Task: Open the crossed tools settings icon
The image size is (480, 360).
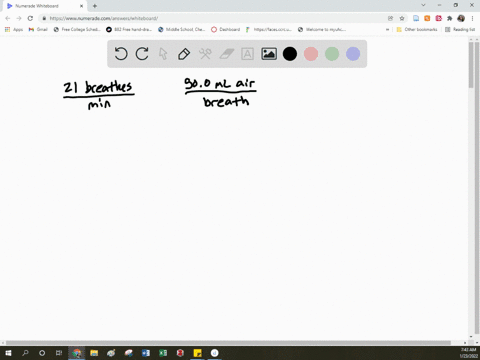Action: click(x=205, y=54)
